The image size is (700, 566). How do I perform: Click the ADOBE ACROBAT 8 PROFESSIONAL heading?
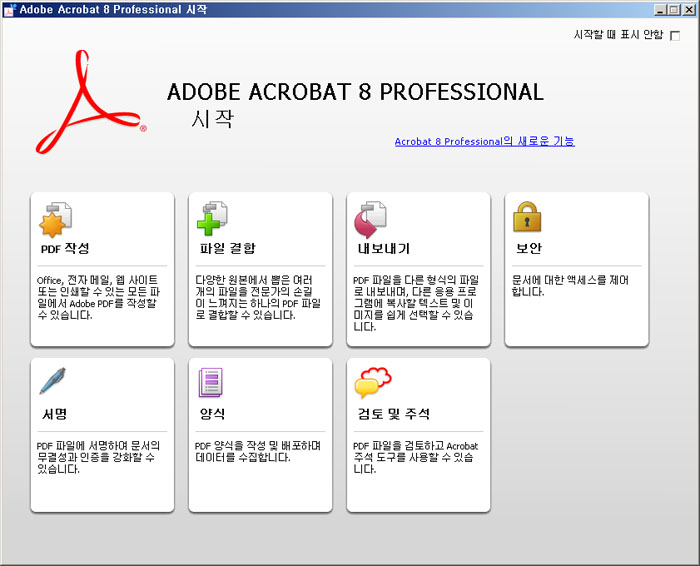click(355, 92)
